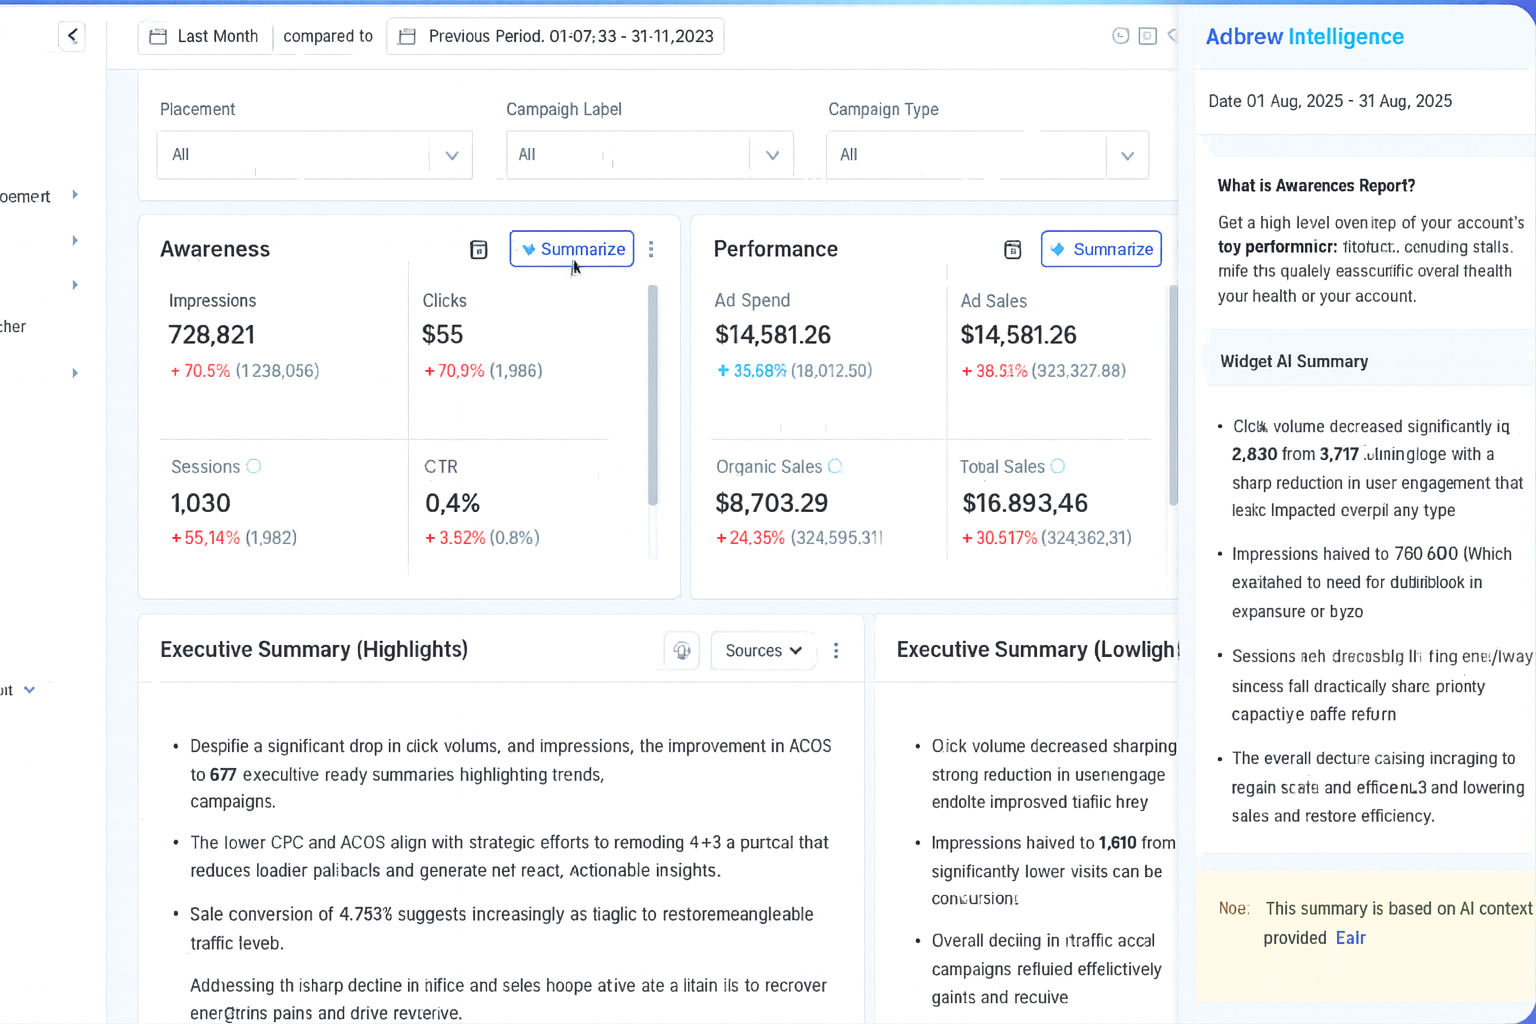Click the clock icon in top toolbar

(x=1120, y=36)
